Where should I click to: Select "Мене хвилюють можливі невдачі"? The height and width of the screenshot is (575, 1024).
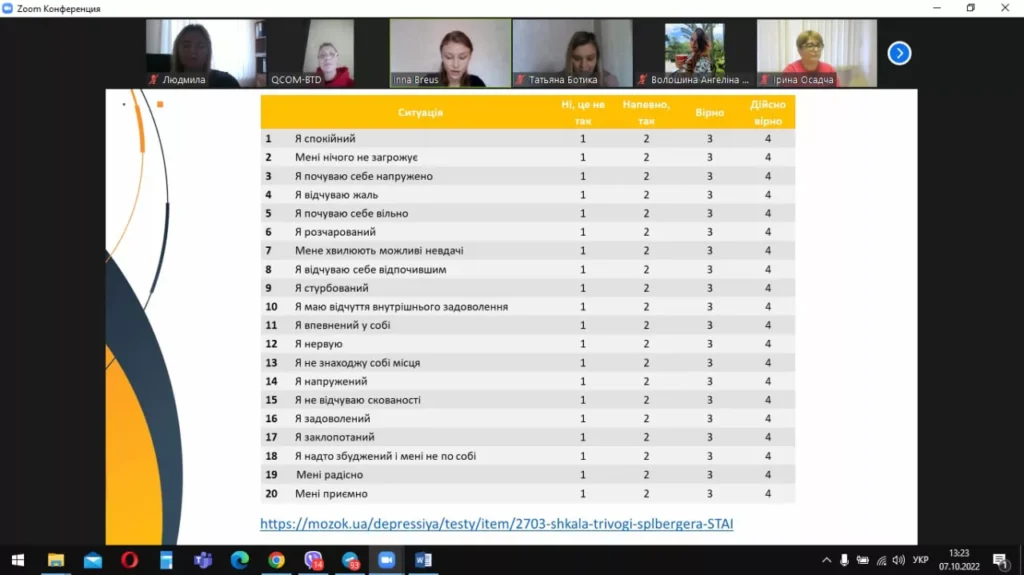coord(528,250)
